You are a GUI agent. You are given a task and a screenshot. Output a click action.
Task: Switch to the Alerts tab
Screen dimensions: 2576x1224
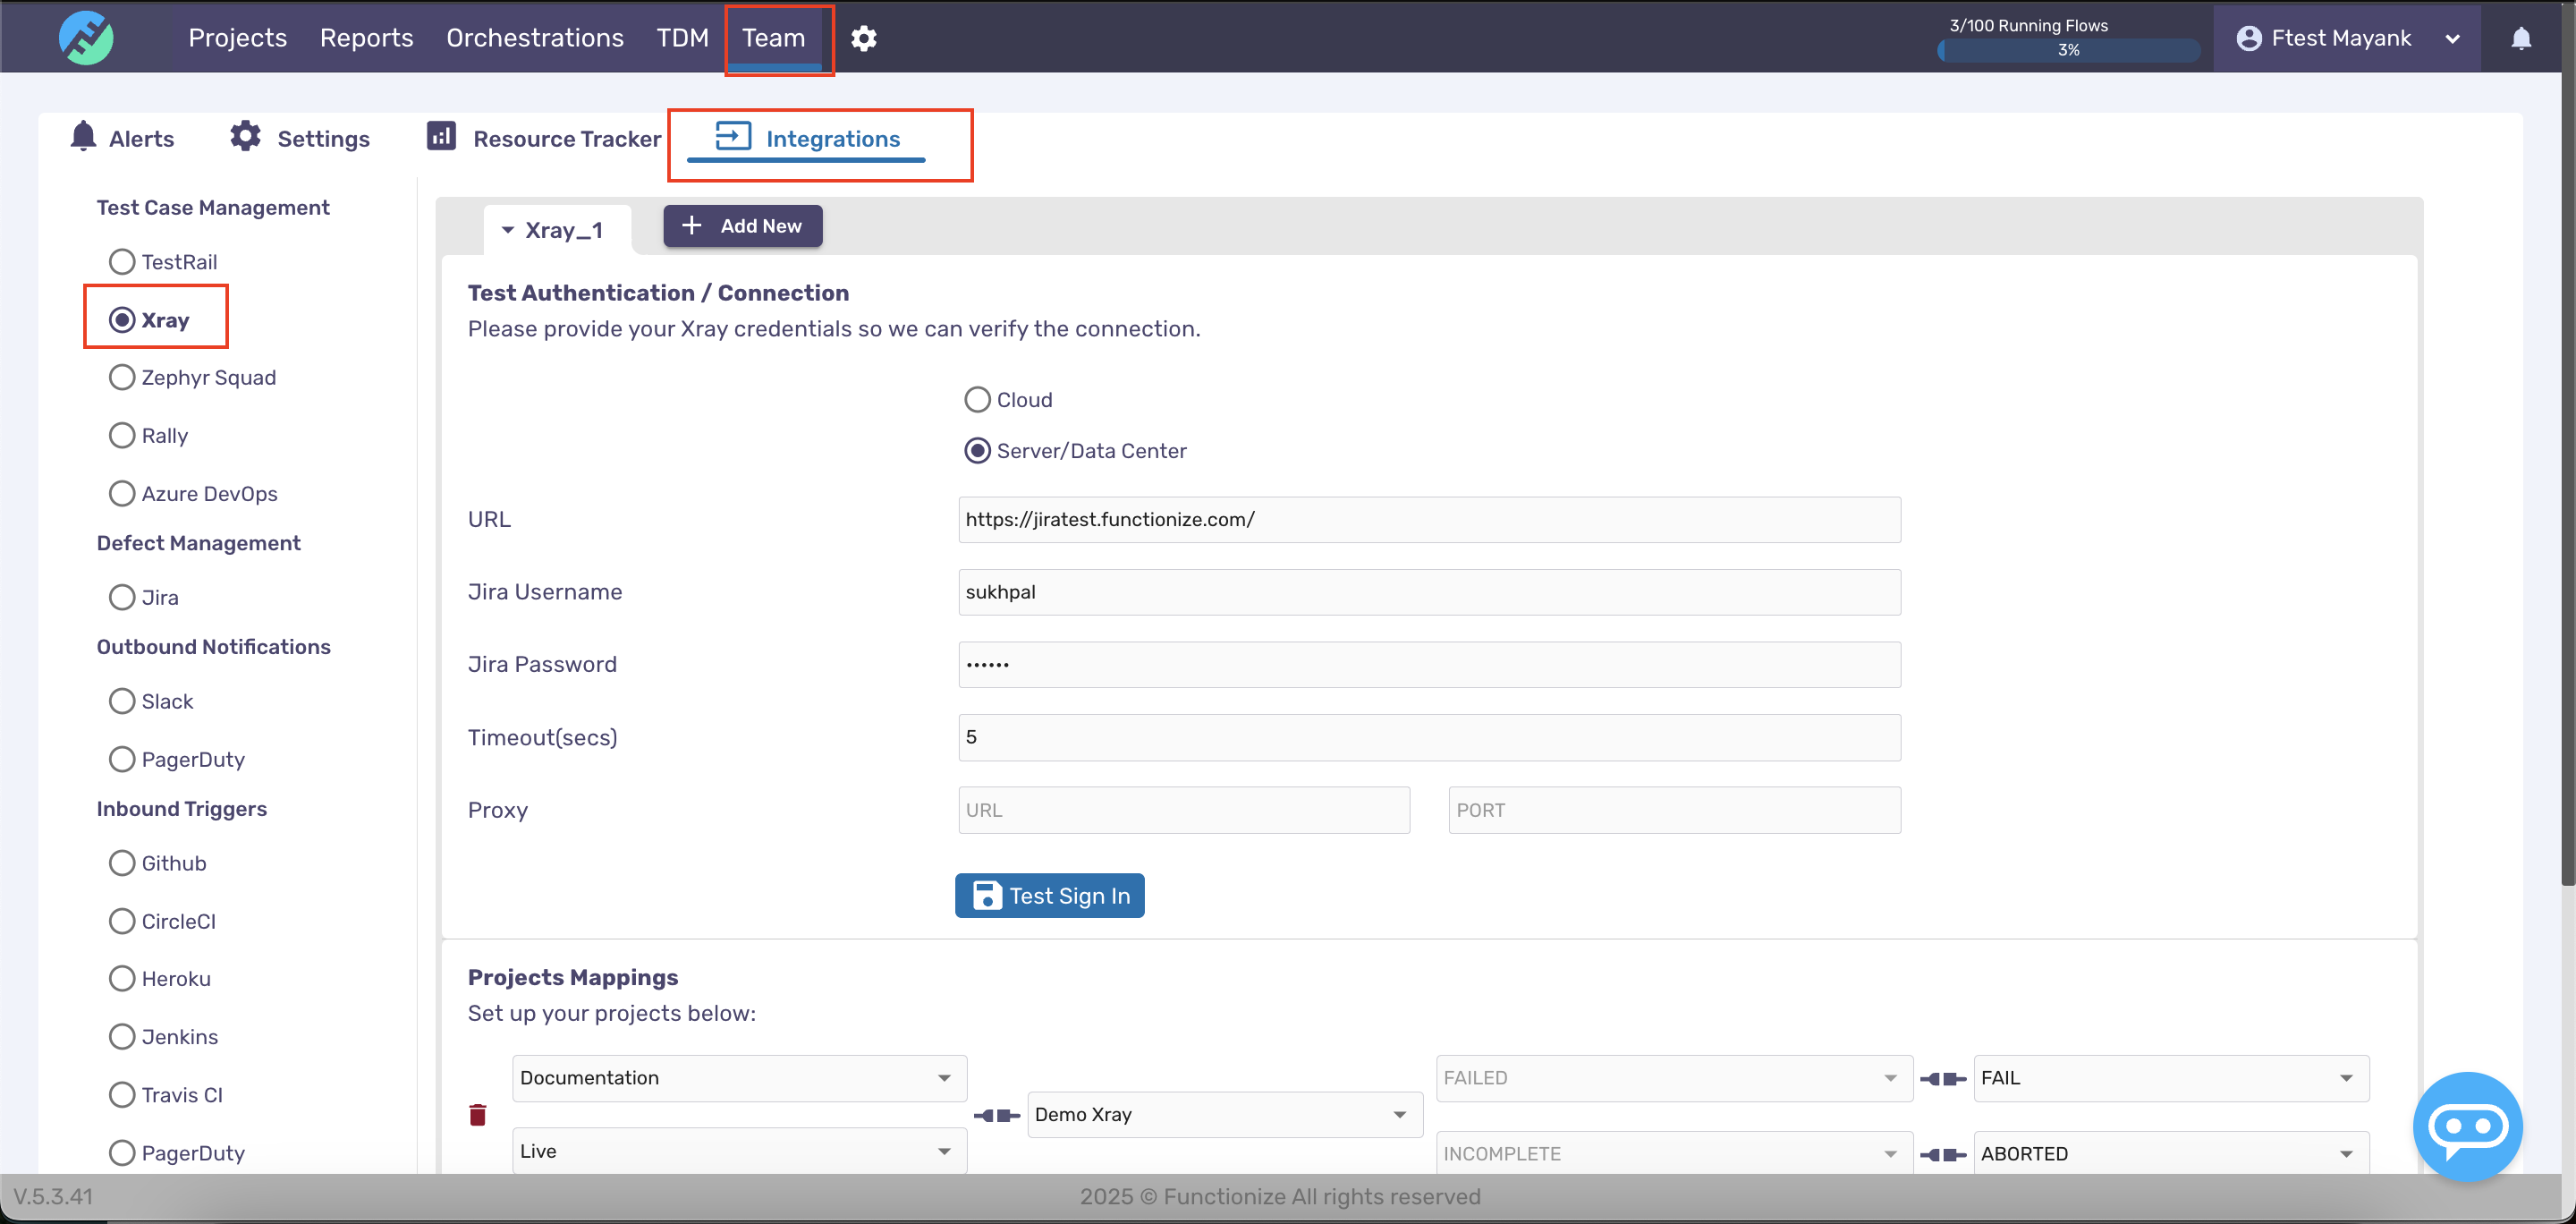(x=123, y=138)
